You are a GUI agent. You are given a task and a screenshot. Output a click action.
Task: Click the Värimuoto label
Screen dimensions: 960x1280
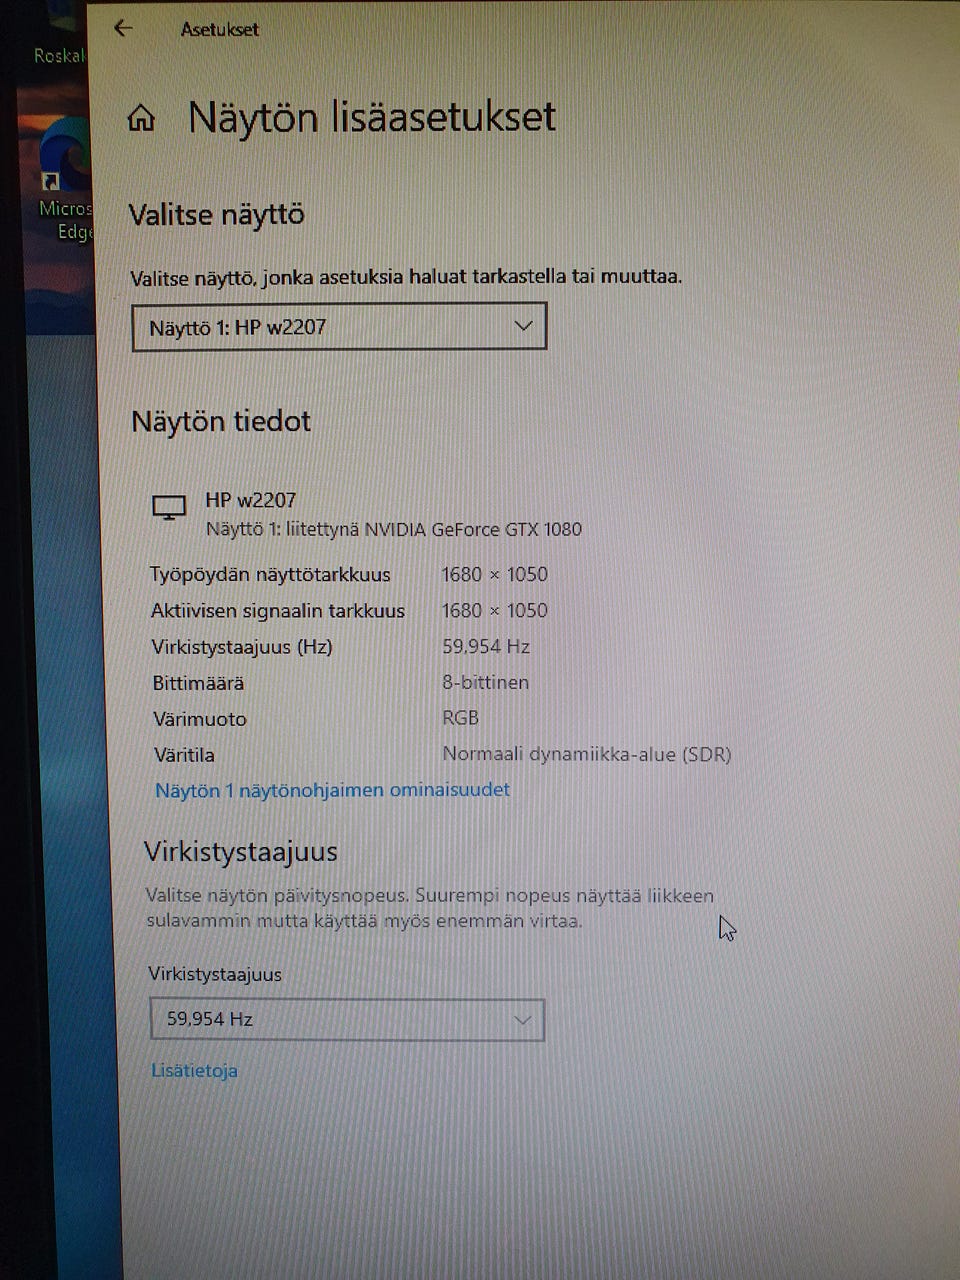[x=200, y=719]
